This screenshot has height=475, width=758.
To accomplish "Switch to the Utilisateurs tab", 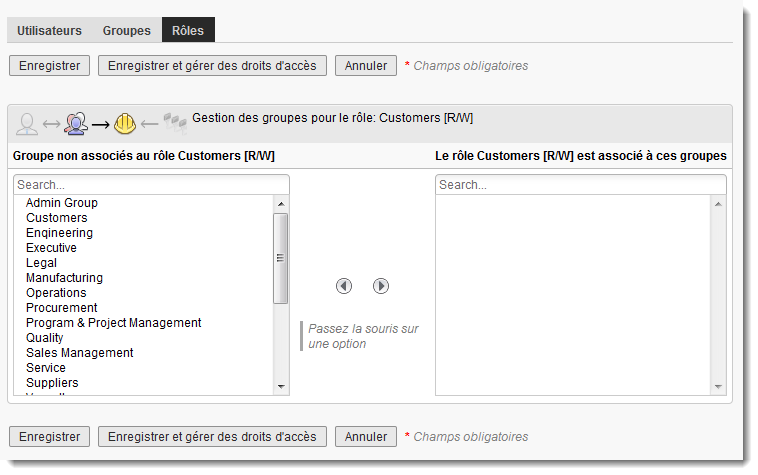I will click(x=49, y=30).
